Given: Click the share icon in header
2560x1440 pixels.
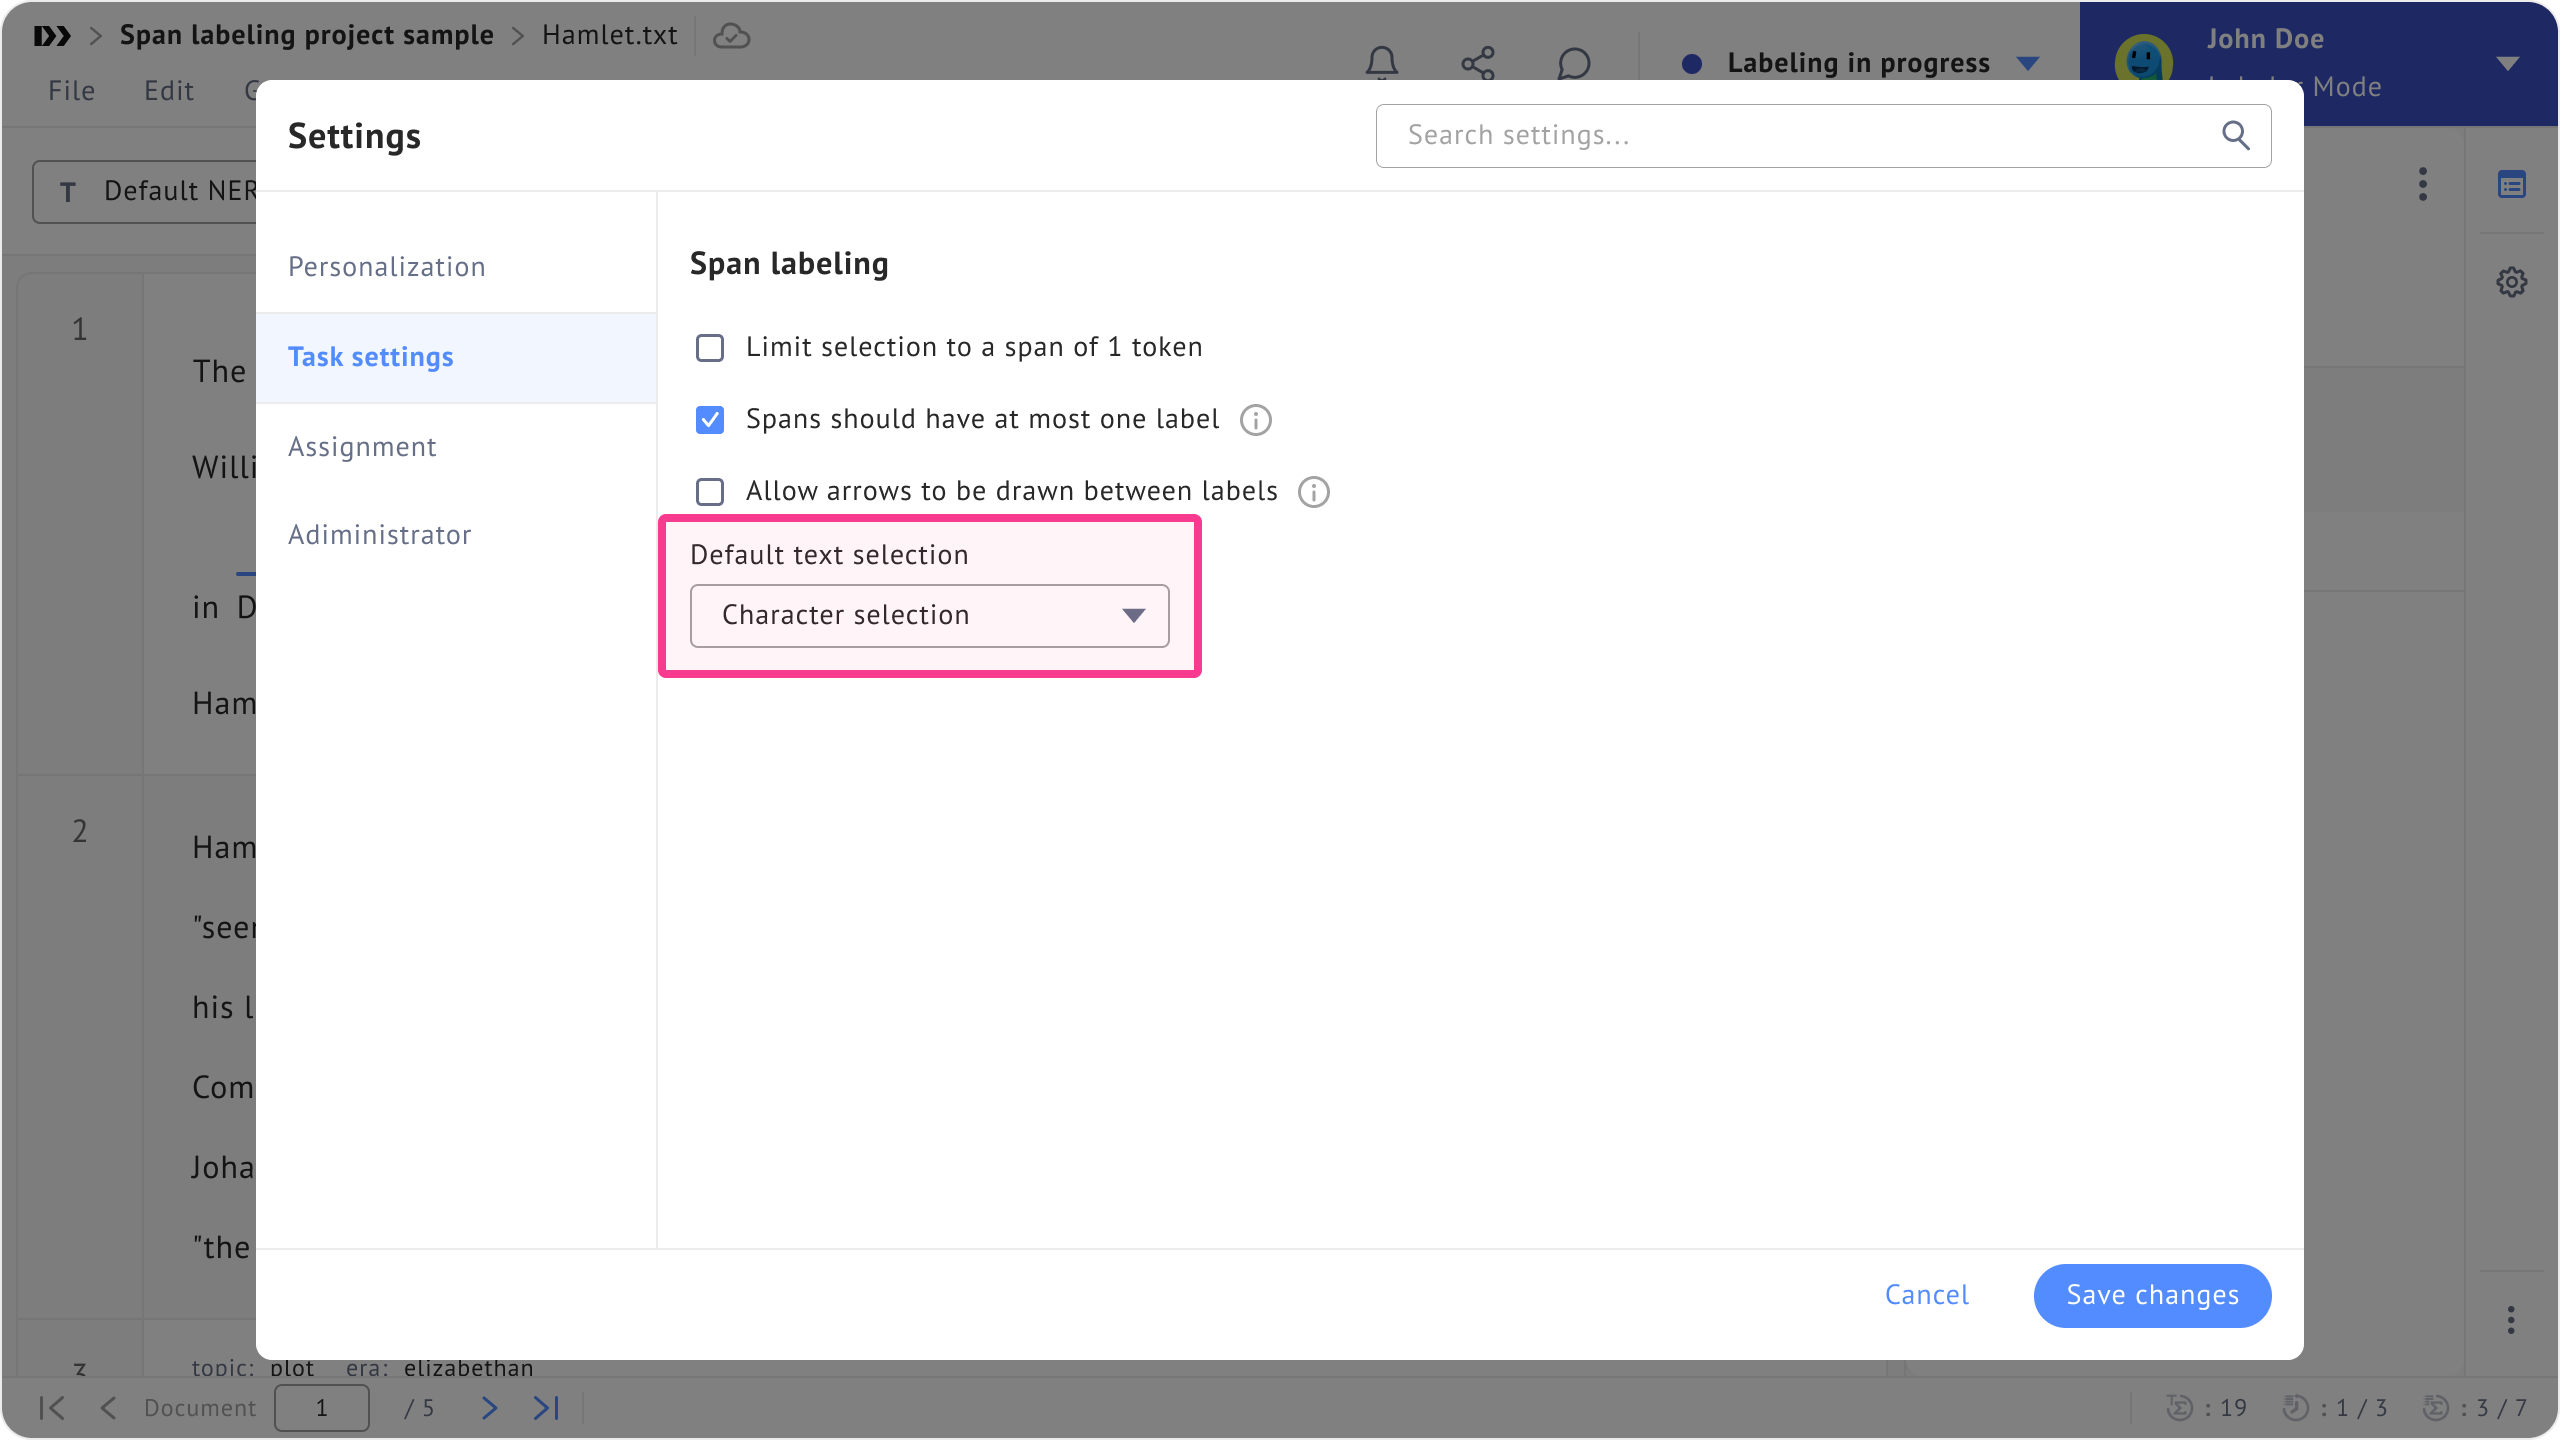Looking at the screenshot, I should tap(1478, 63).
